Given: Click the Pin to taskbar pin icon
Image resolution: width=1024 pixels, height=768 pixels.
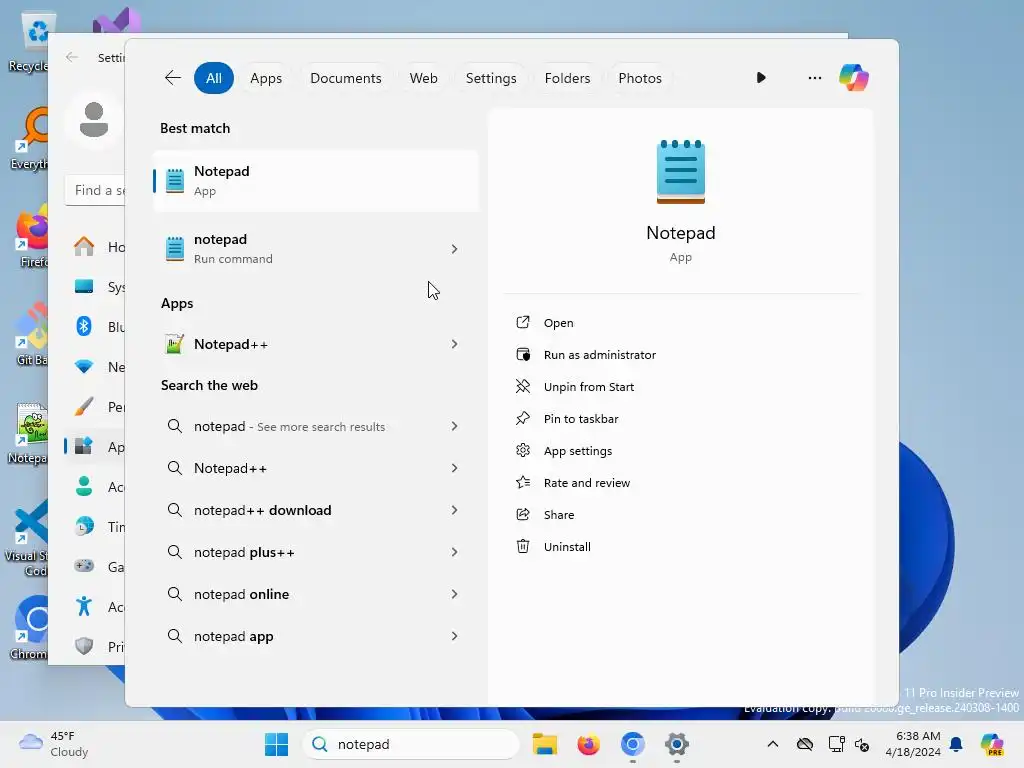Looking at the screenshot, I should tap(522, 418).
